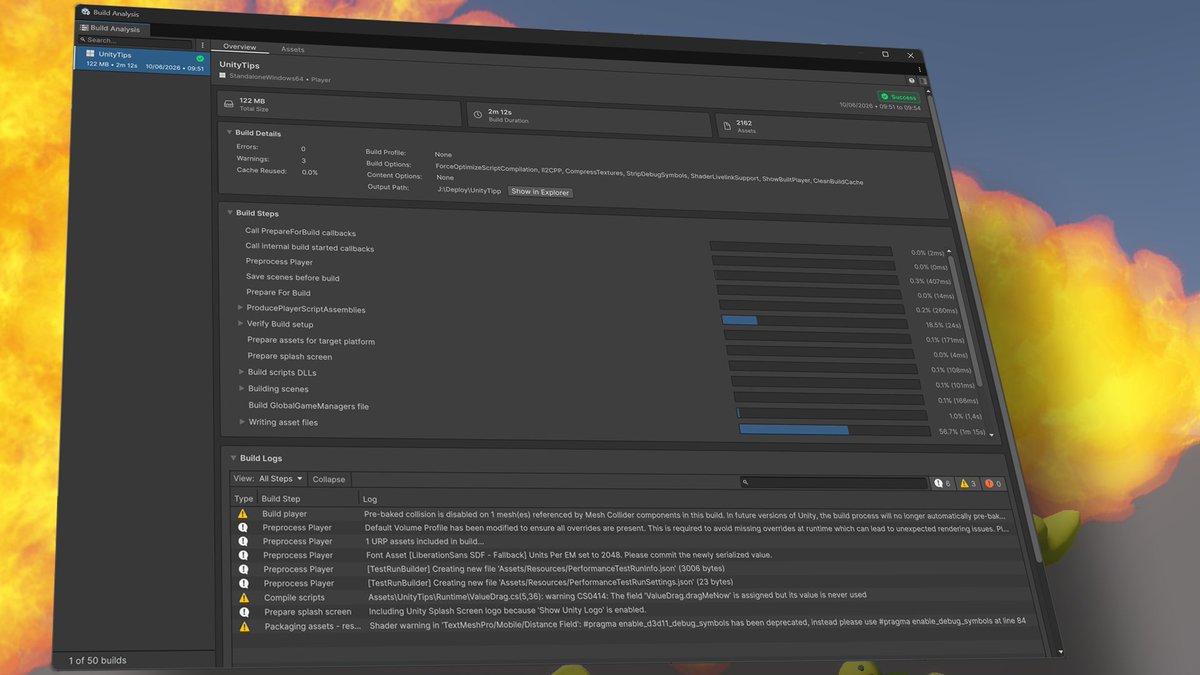The image size is (1200, 675).
Task: Click the Success status badge
Action: point(899,97)
